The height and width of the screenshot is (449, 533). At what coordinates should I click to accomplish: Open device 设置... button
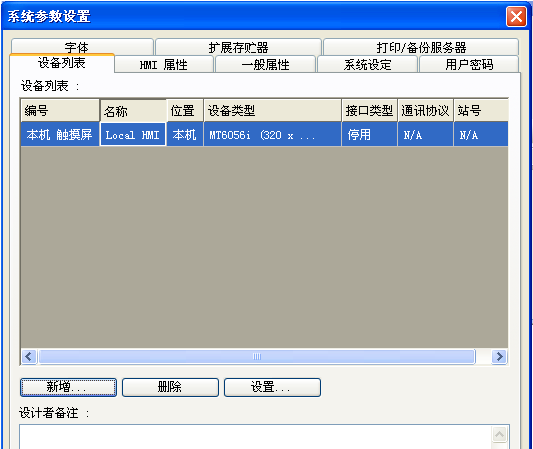click(272, 387)
